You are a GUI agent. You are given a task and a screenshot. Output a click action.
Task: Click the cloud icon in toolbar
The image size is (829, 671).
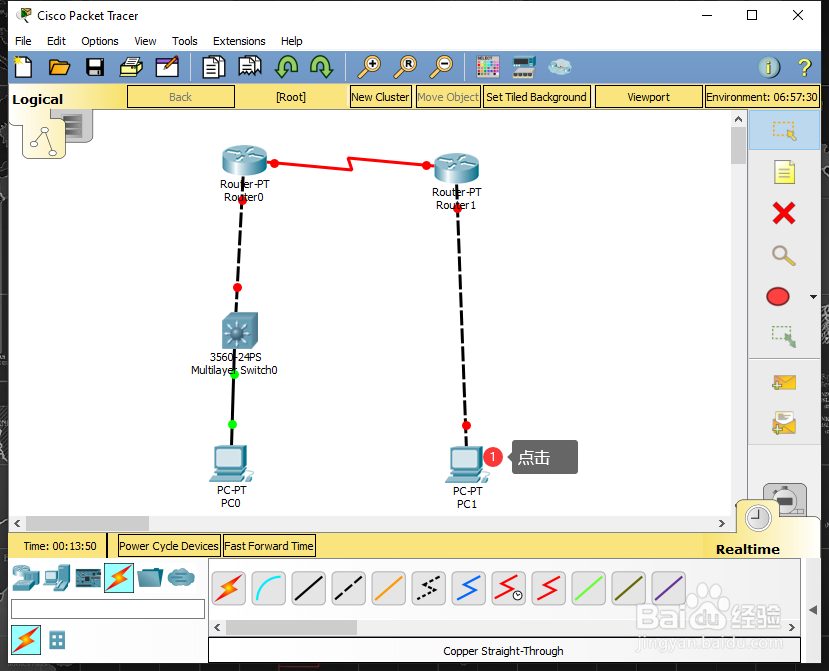559,67
